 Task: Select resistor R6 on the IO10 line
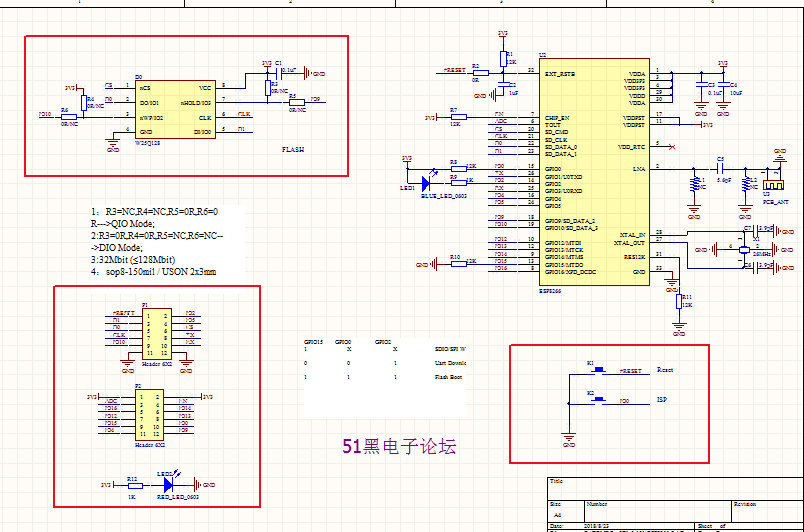pos(69,117)
